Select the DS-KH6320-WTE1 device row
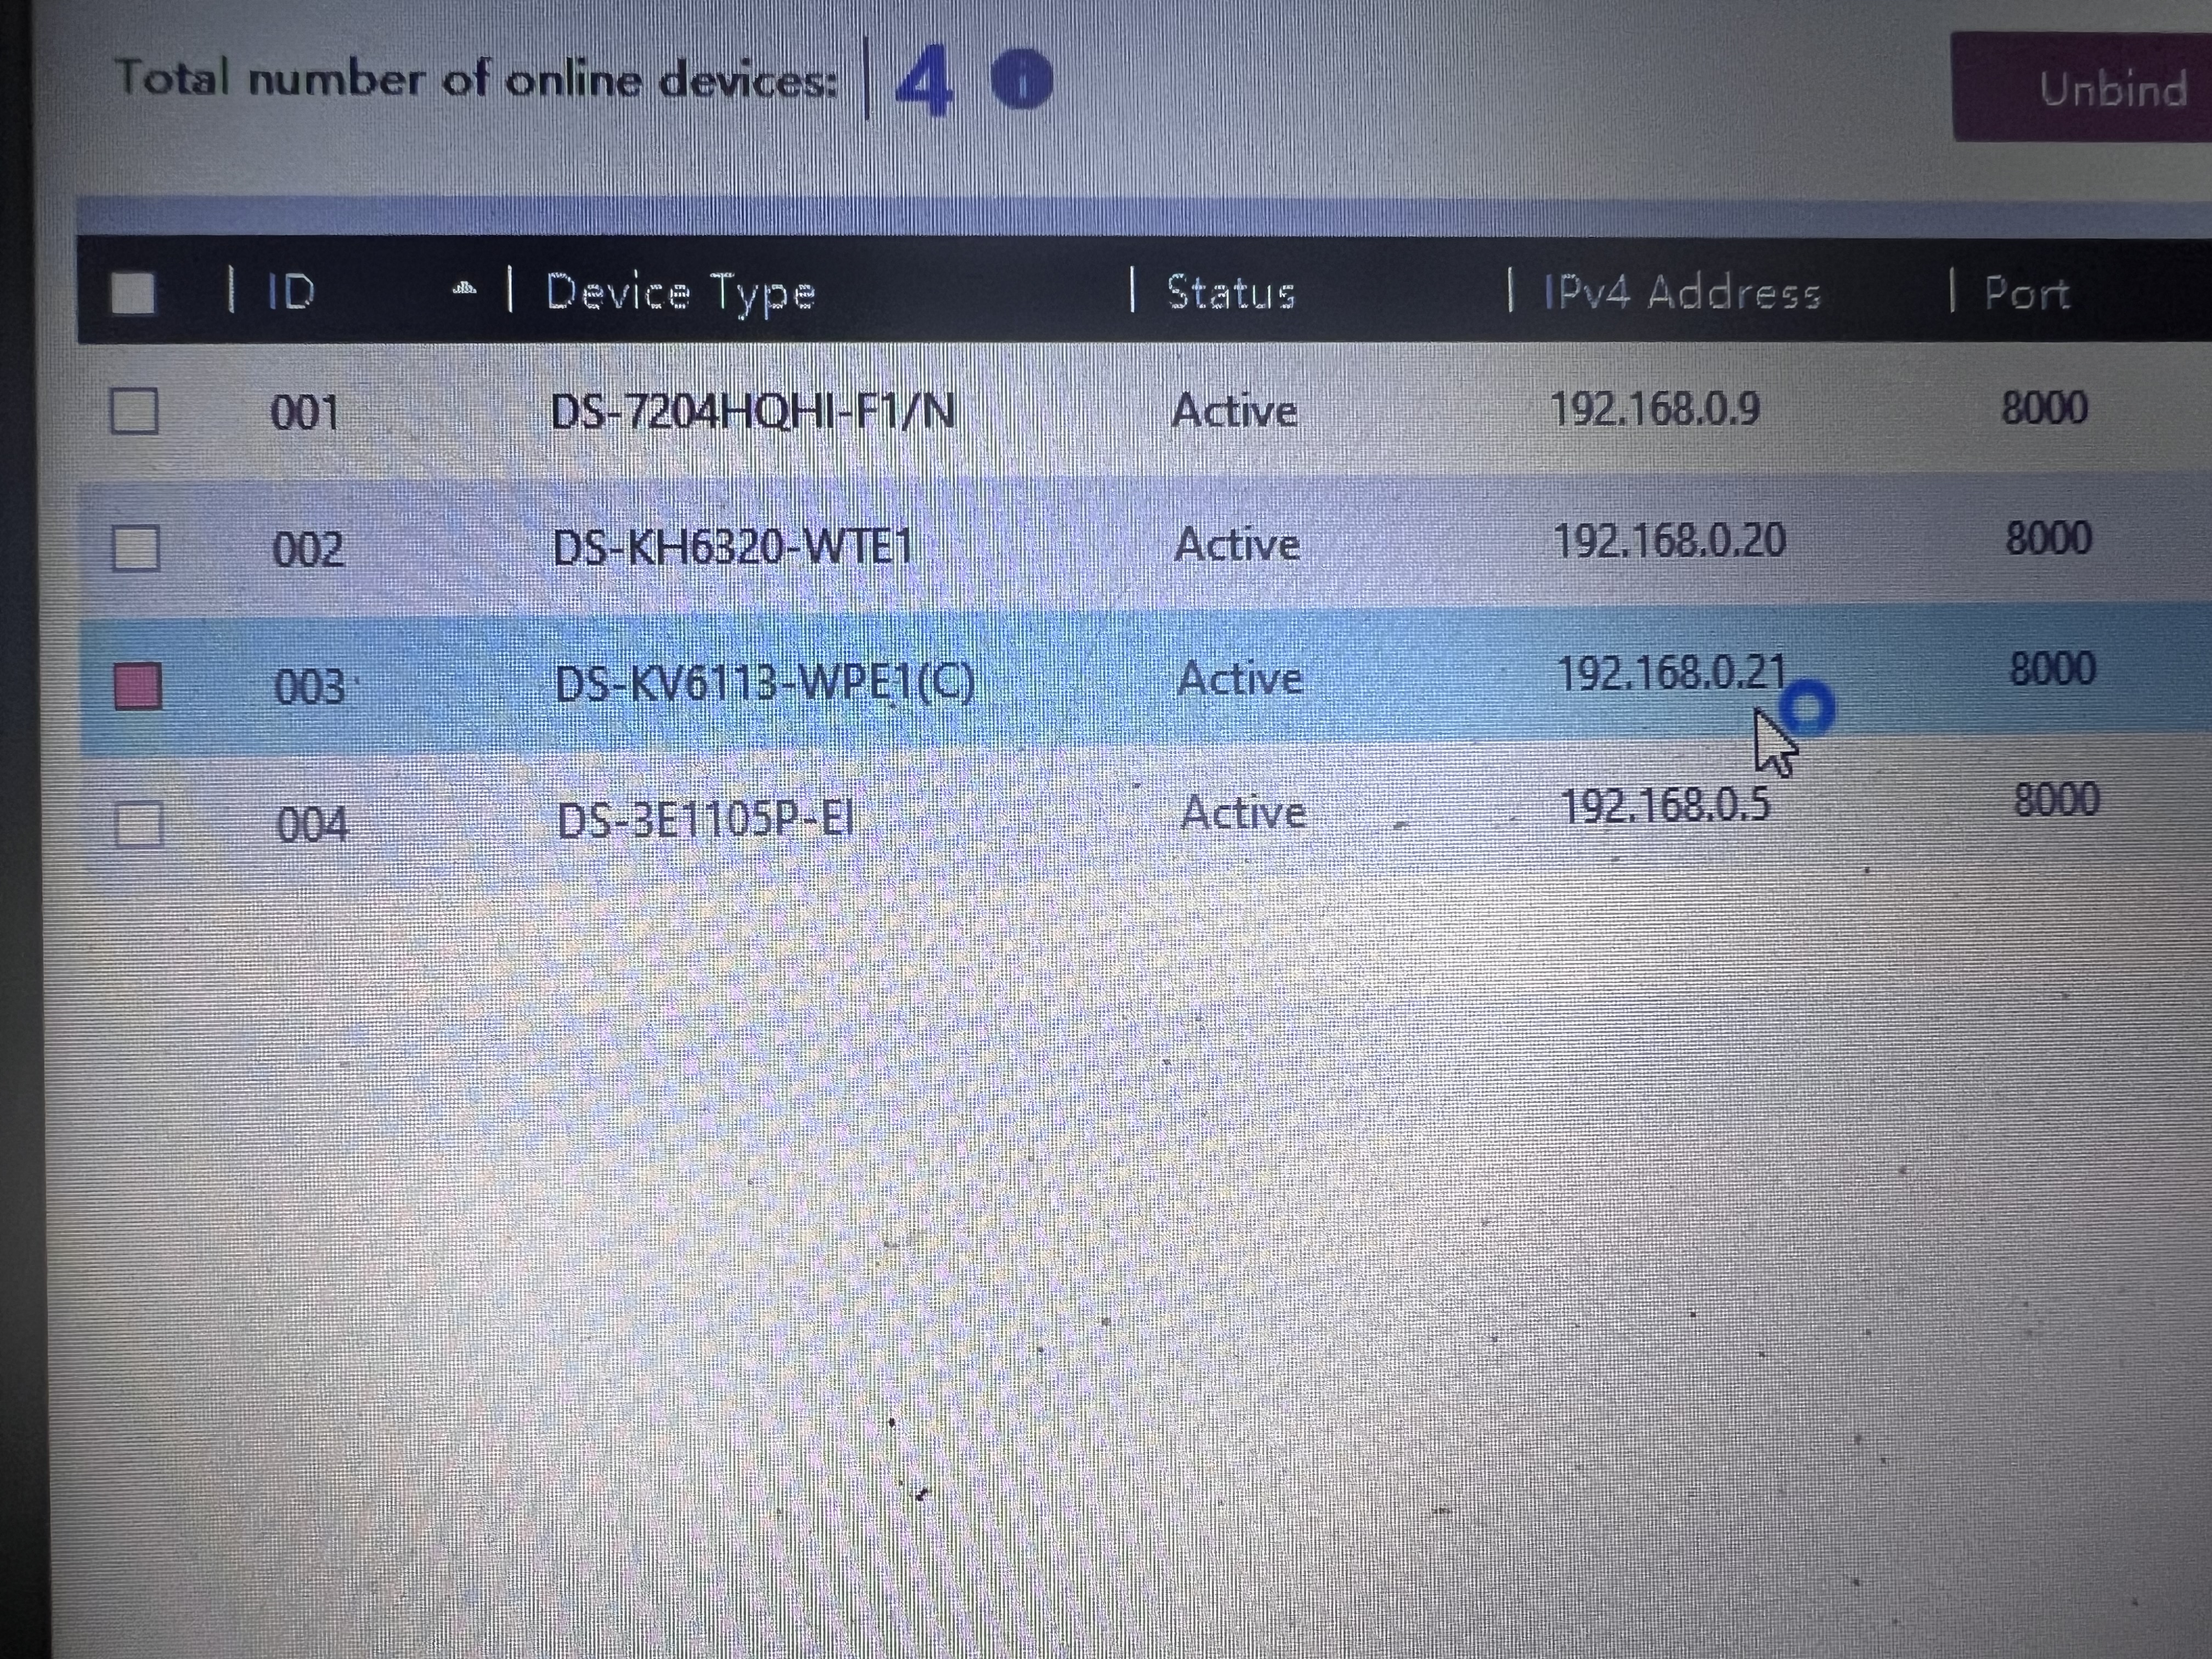Image resolution: width=2212 pixels, height=1659 pixels. (733, 547)
